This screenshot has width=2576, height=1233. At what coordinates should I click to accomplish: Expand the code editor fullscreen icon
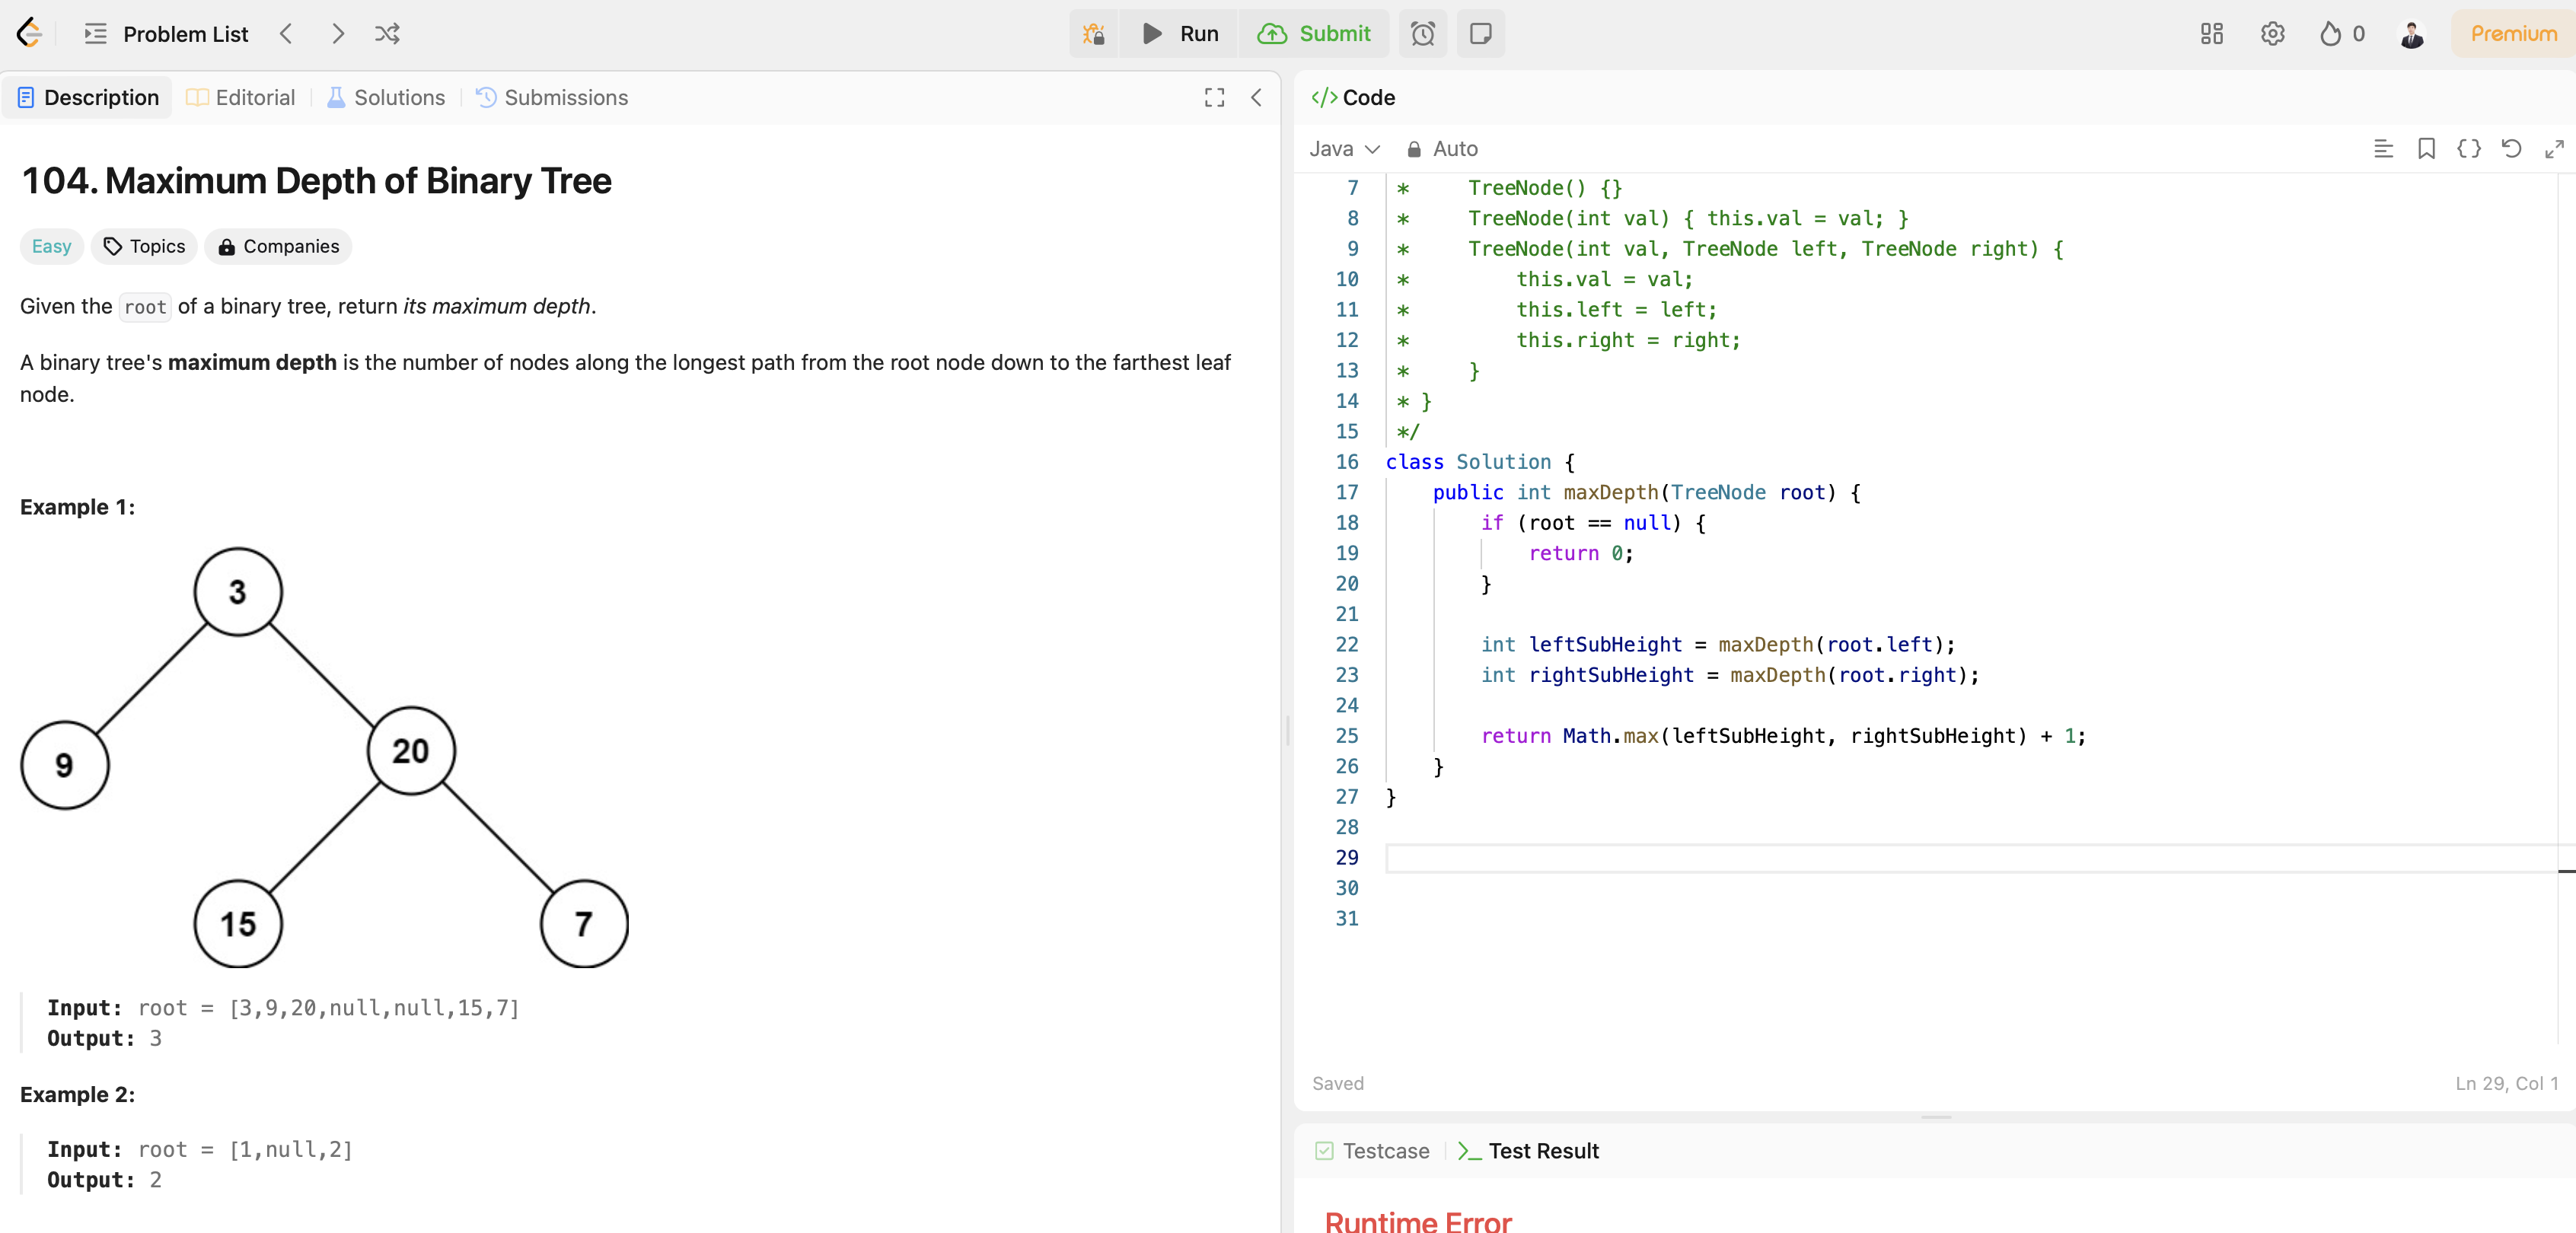[x=2554, y=149]
